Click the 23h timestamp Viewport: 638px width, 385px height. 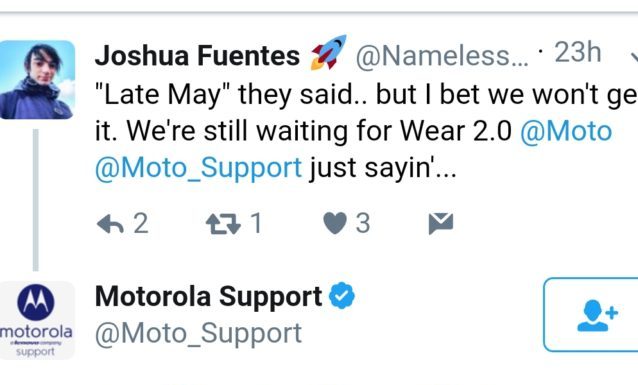[578, 52]
